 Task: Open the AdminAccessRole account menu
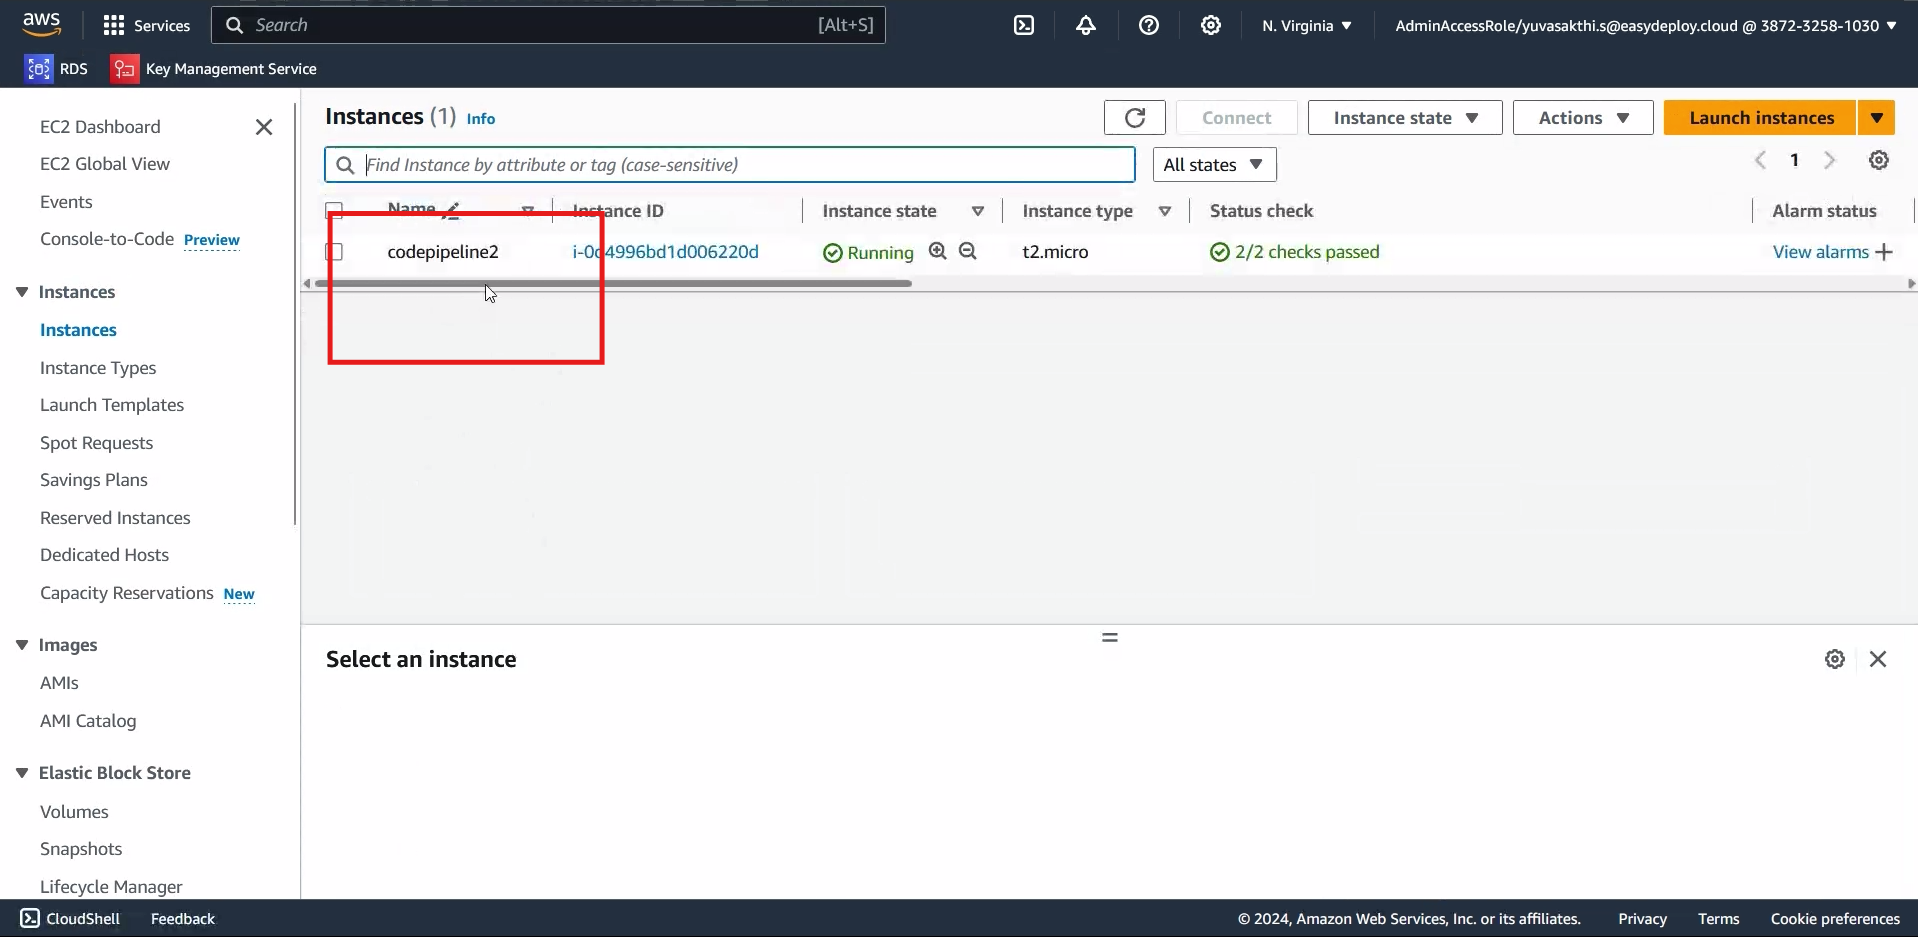[x=1646, y=25]
